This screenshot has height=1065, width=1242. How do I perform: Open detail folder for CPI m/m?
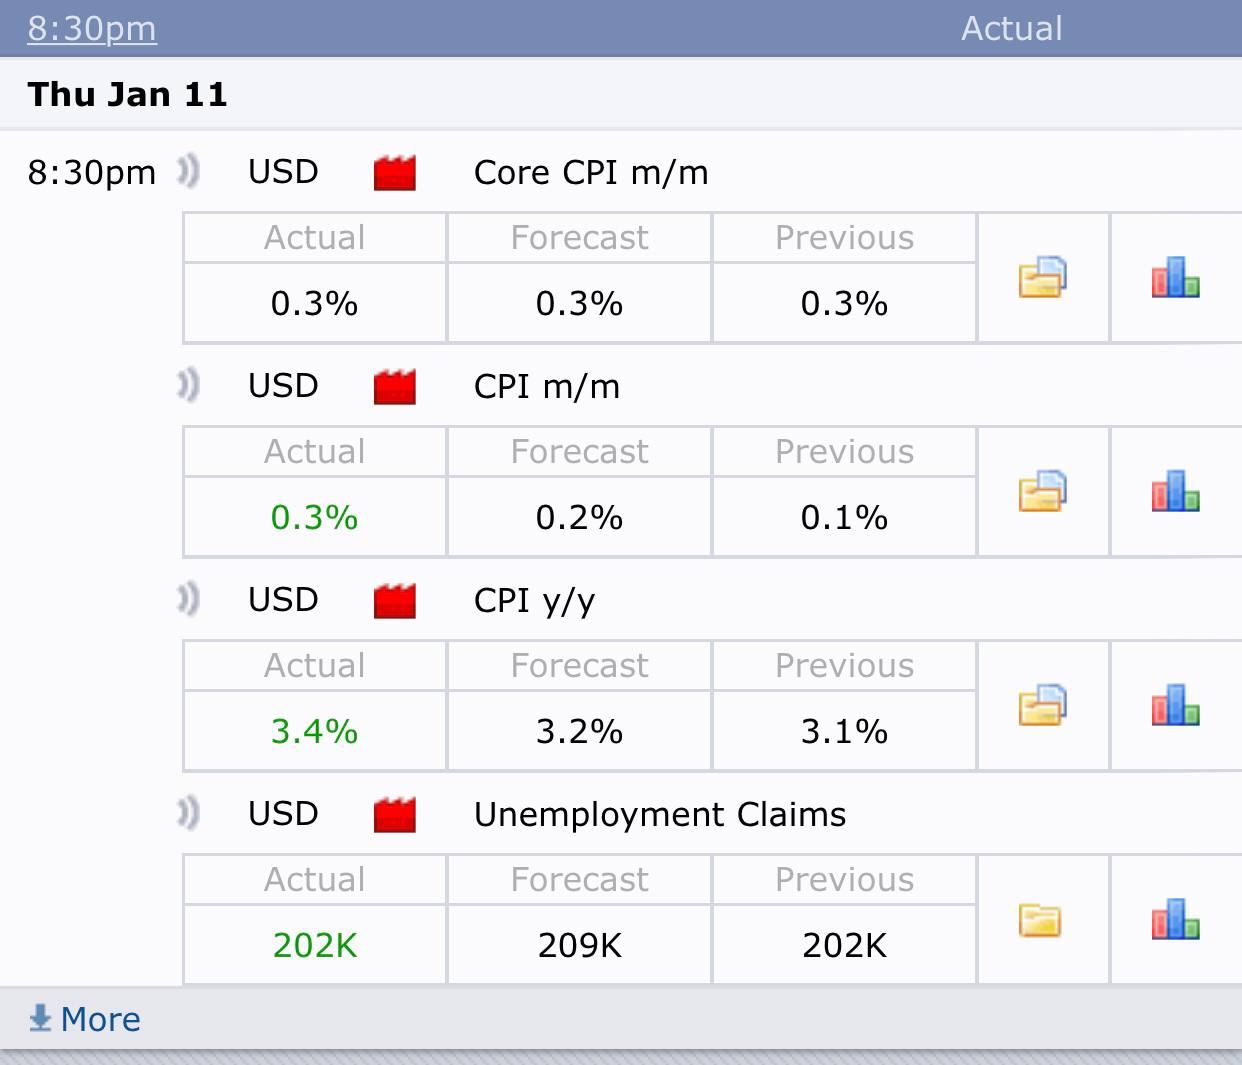coord(1042,491)
